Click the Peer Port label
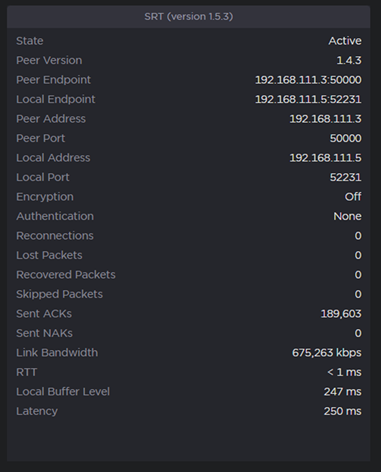381x472 pixels. tap(40, 138)
